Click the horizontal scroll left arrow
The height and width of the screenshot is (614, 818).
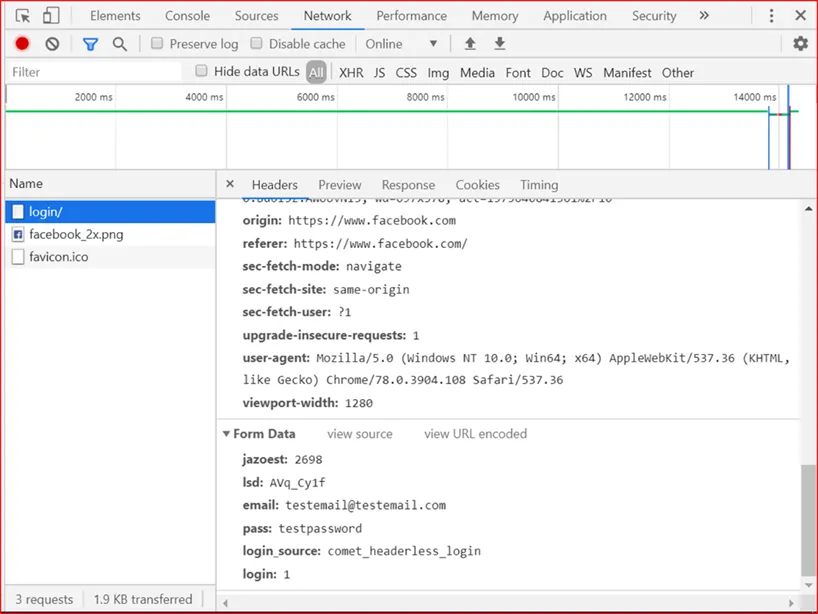point(225,603)
